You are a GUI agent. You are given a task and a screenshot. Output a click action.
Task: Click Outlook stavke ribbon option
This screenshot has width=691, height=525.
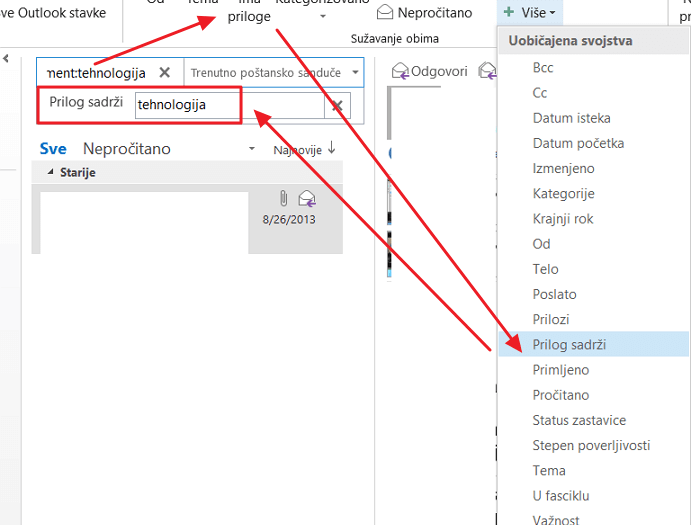pos(53,12)
